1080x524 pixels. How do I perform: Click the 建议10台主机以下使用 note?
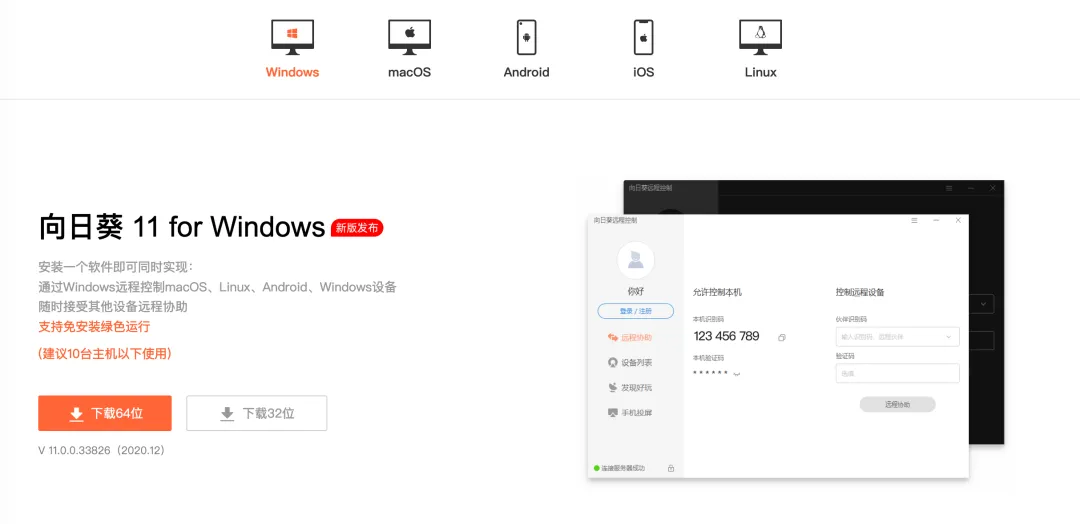(x=105, y=354)
